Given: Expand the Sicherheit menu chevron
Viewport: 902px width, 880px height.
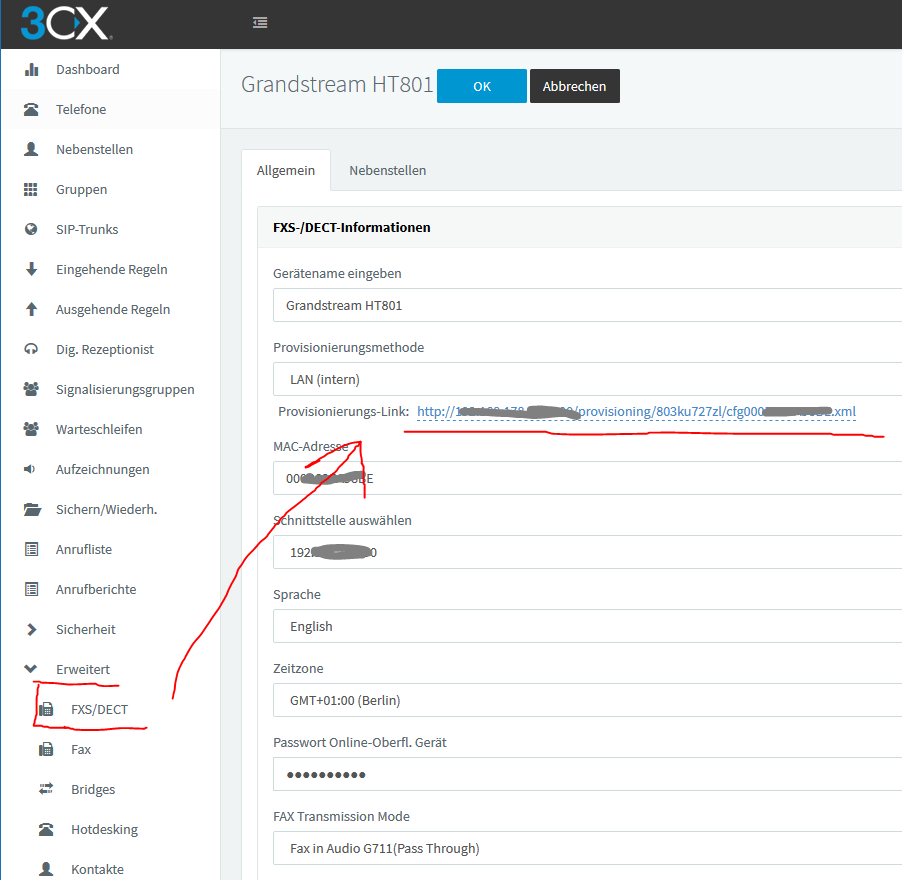Looking at the screenshot, I should tap(32, 629).
